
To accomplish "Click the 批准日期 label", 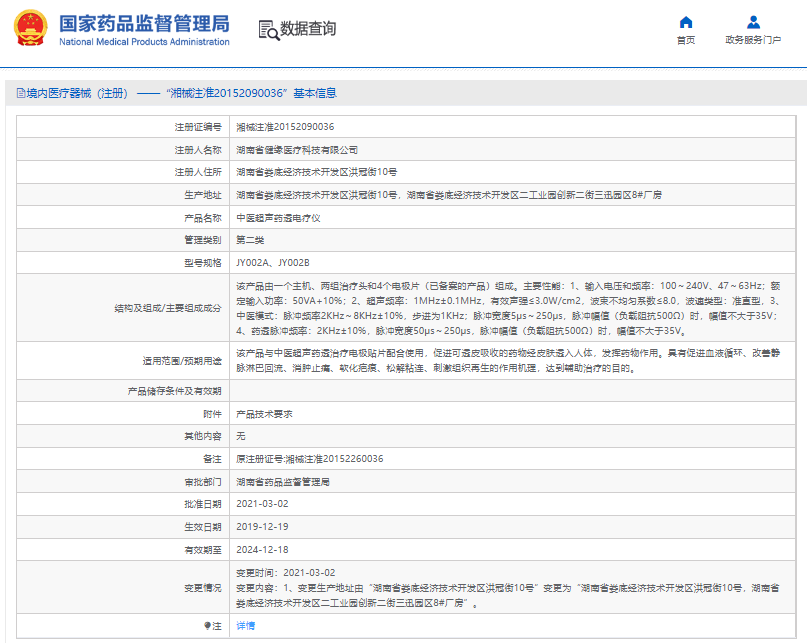I will (203, 504).
